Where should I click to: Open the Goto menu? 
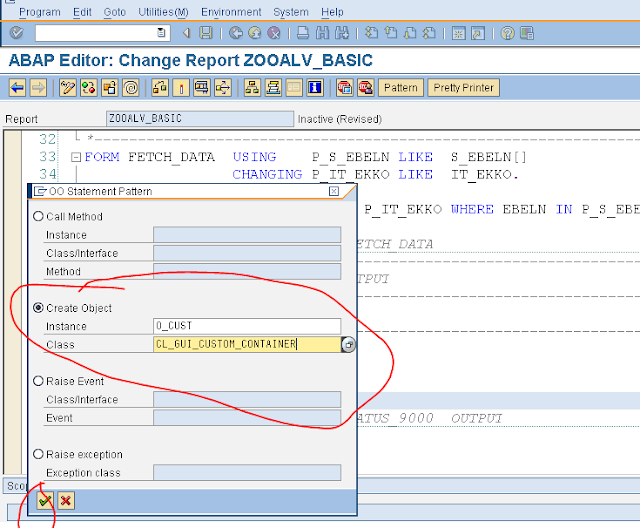(114, 12)
